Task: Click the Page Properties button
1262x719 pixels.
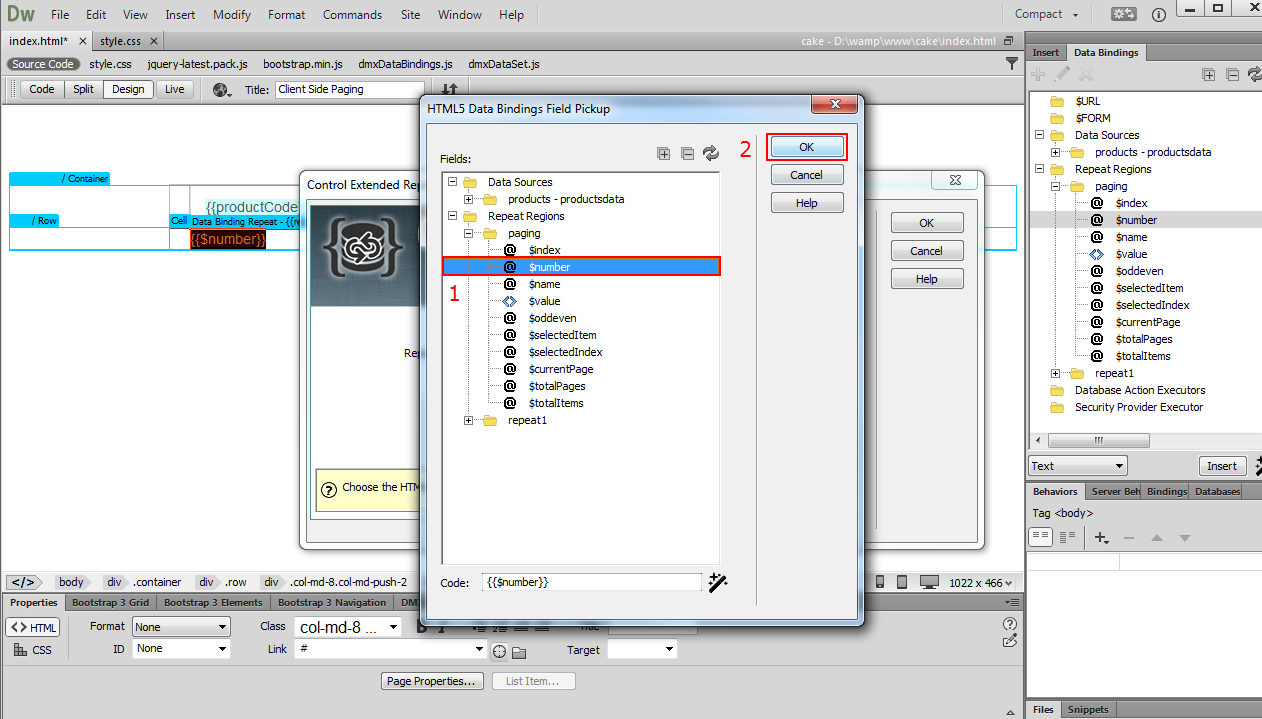Action: 433,681
